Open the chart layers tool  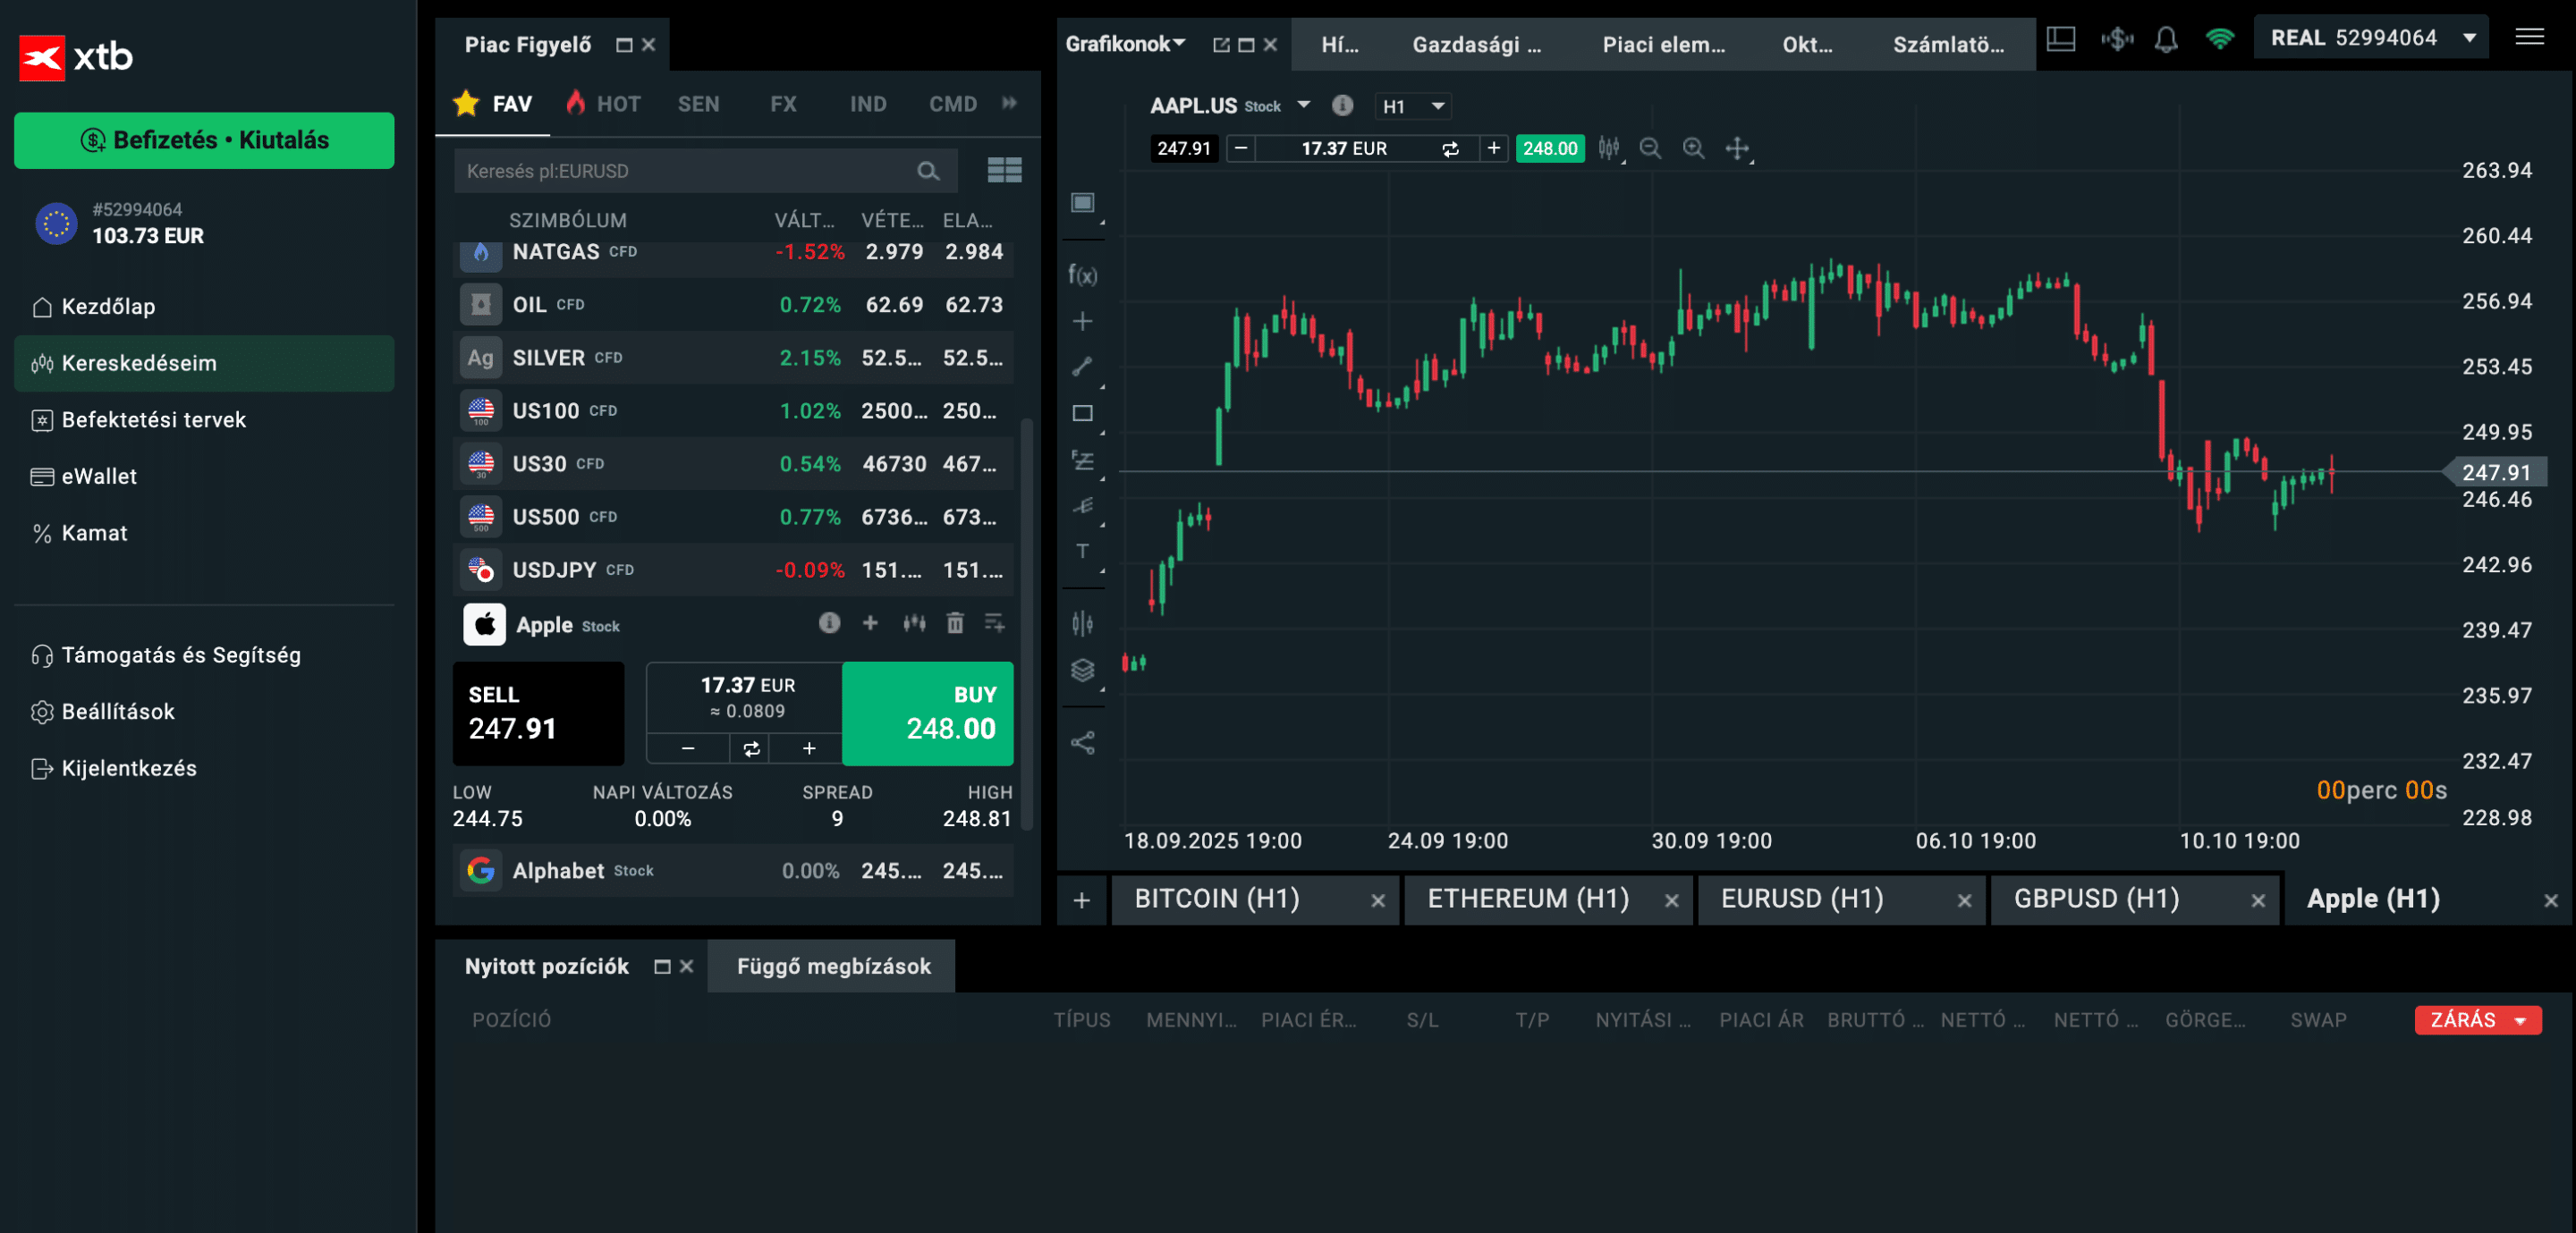click(1082, 669)
